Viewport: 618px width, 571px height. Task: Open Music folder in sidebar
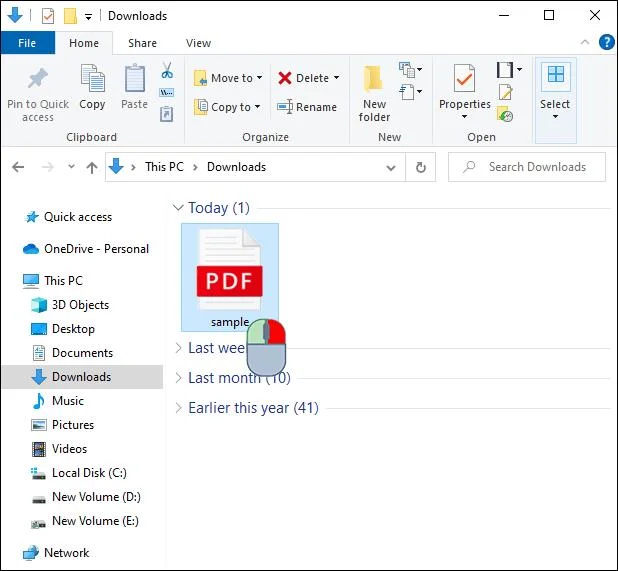[x=58, y=401]
